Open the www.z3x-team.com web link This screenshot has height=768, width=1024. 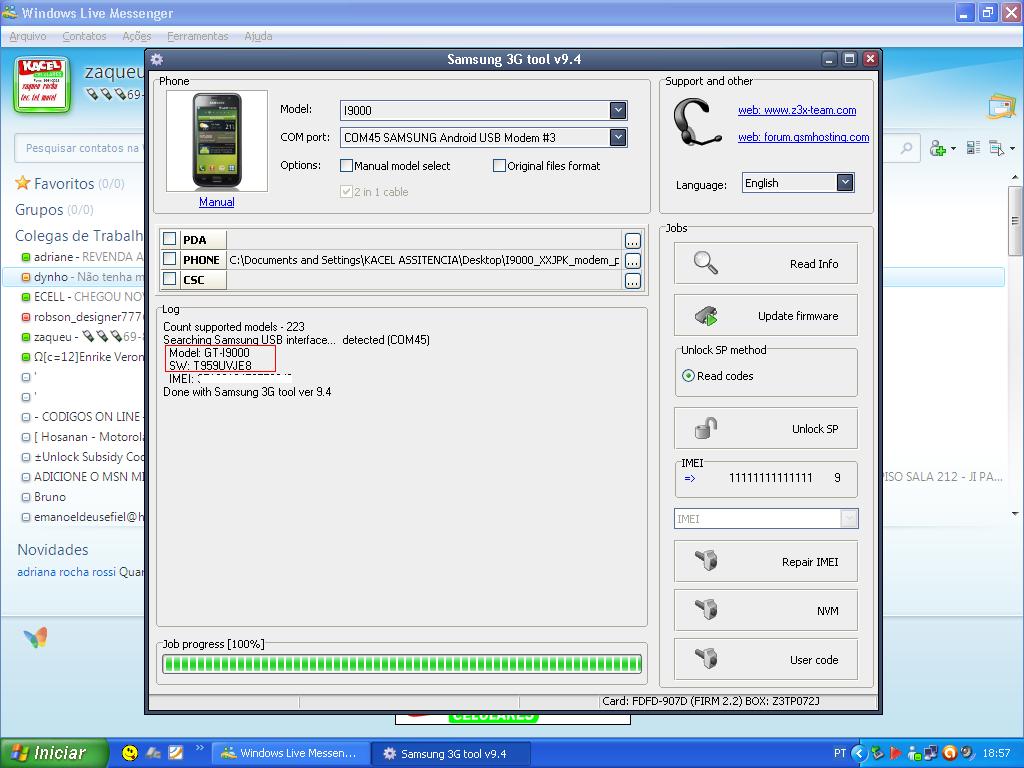[797, 110]
